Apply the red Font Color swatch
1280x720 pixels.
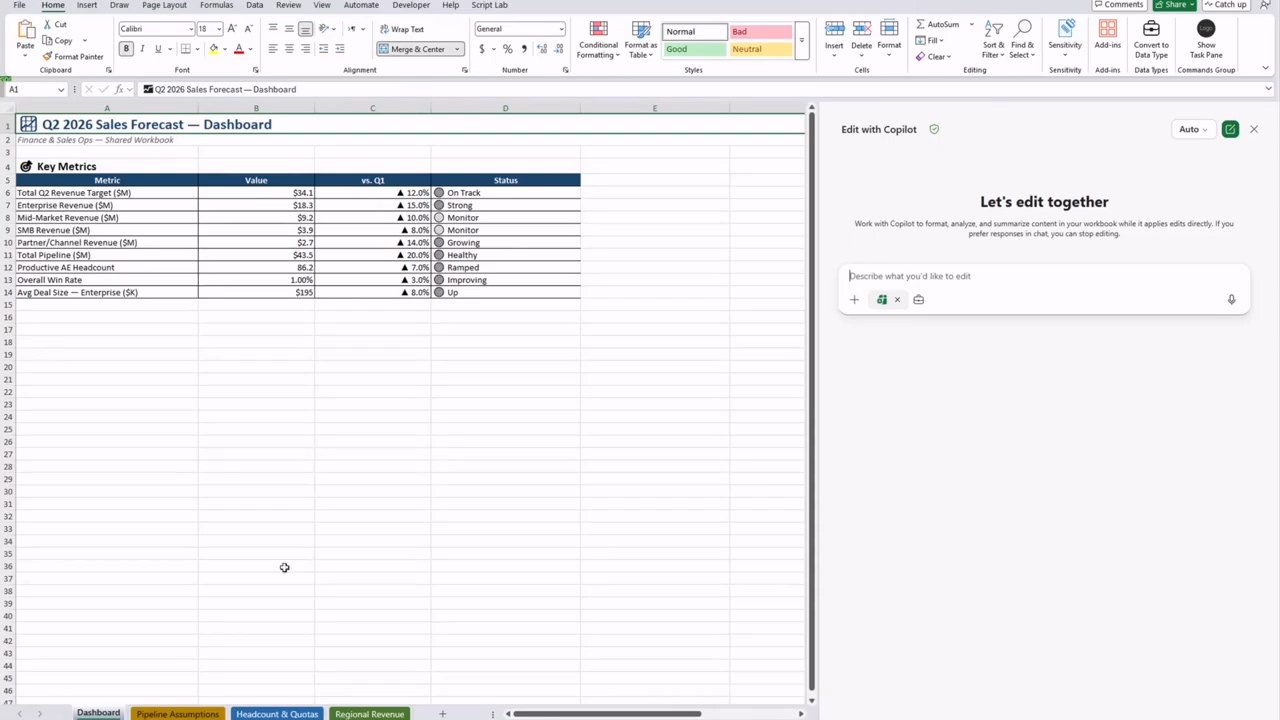pos(238,48)
